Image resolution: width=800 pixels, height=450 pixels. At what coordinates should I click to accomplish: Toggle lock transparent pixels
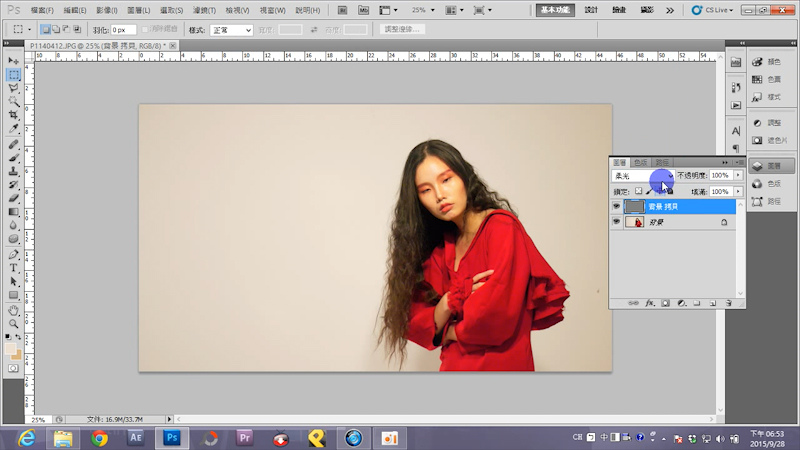point(638,191)
